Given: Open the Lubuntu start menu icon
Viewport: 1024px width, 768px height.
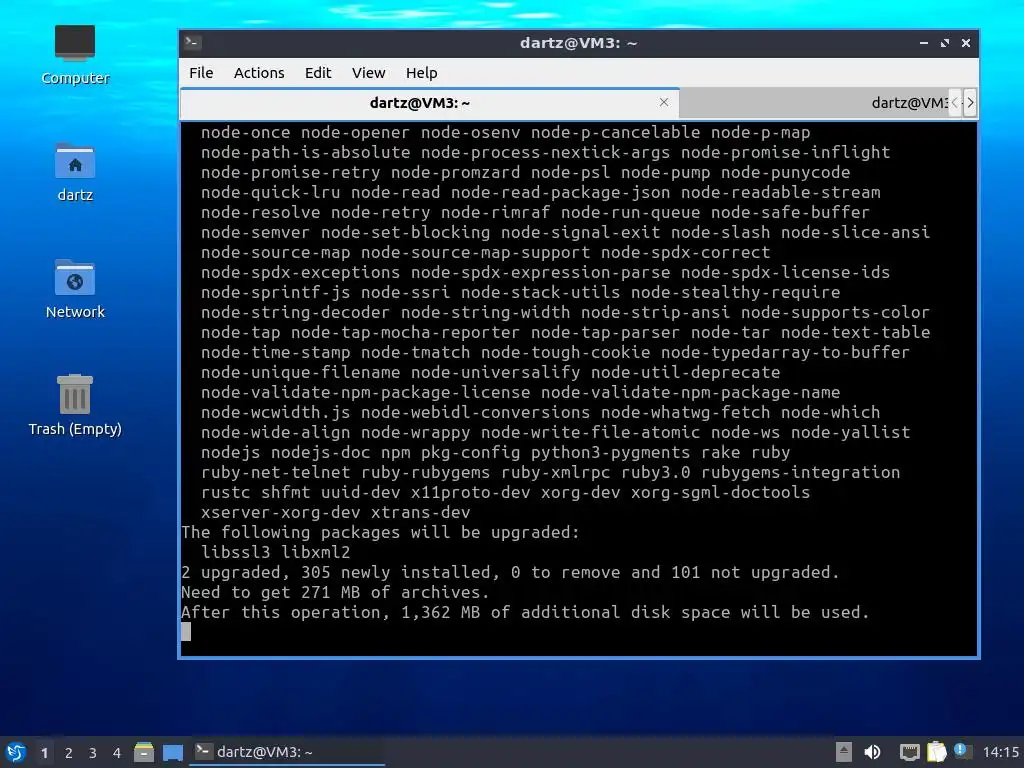Looking at the screenshot, I should pyautogui.click(x=16, y=752).
